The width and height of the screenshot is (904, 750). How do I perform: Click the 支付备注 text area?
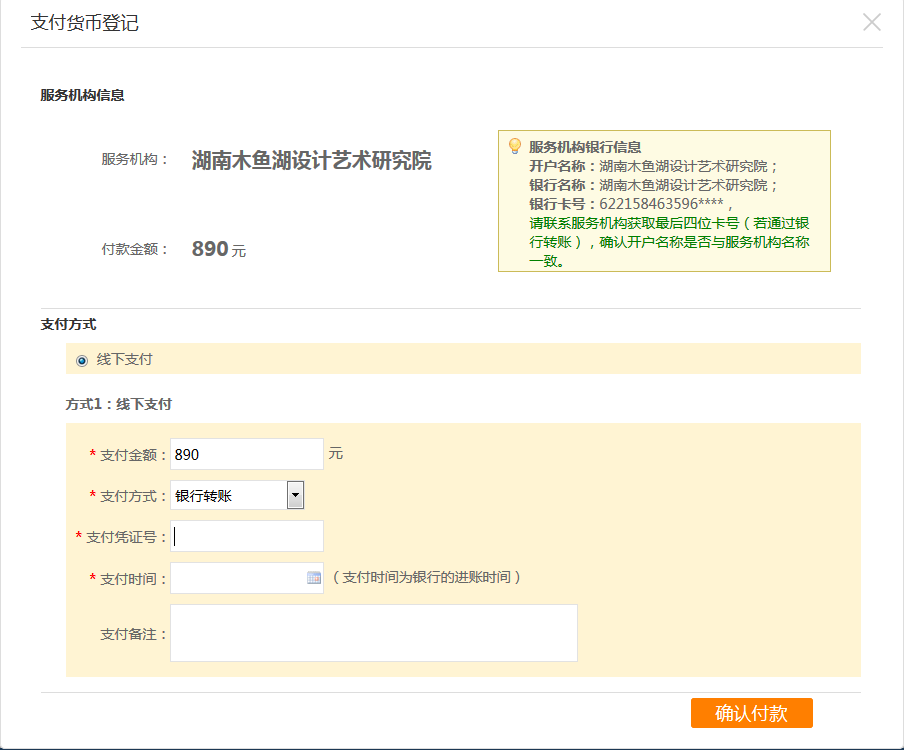click(374, 633)
